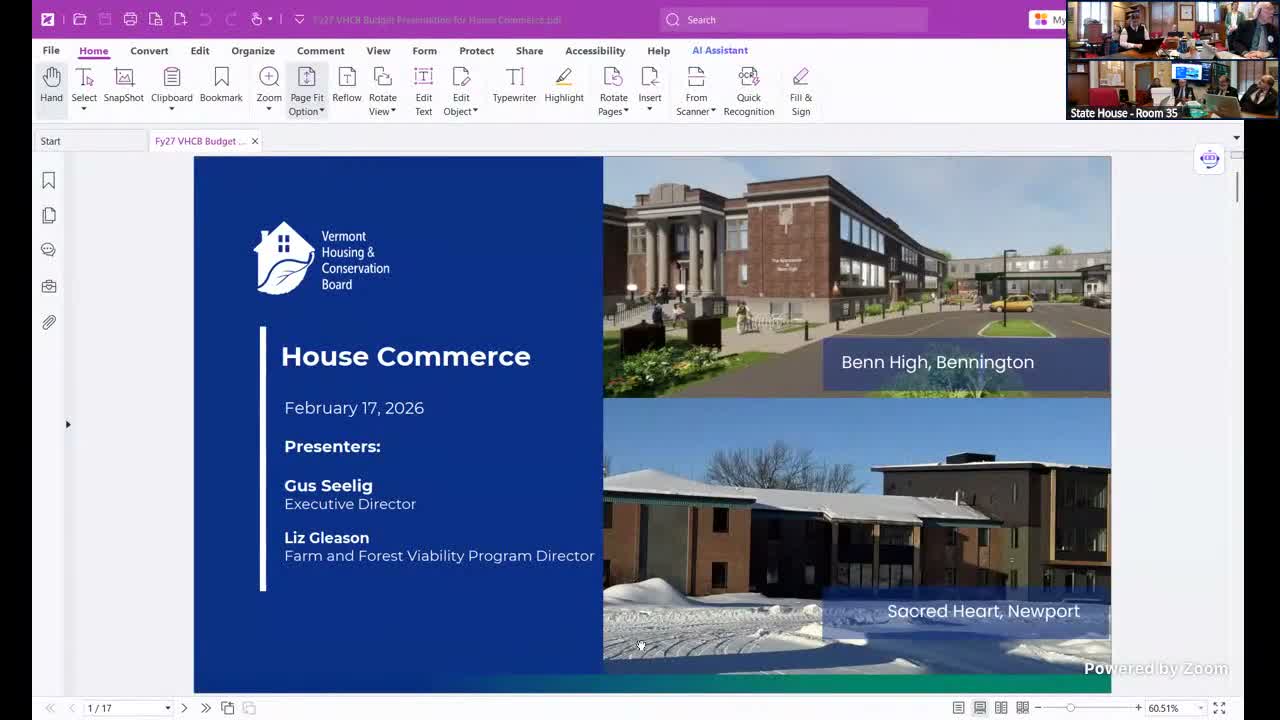Click the AI Assistant button
Viewport: 1280px width, 720px height.
tap(719, 50)
